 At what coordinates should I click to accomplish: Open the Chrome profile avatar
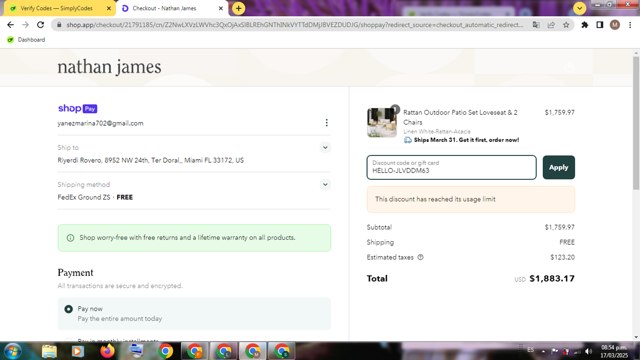pos(615,25)
